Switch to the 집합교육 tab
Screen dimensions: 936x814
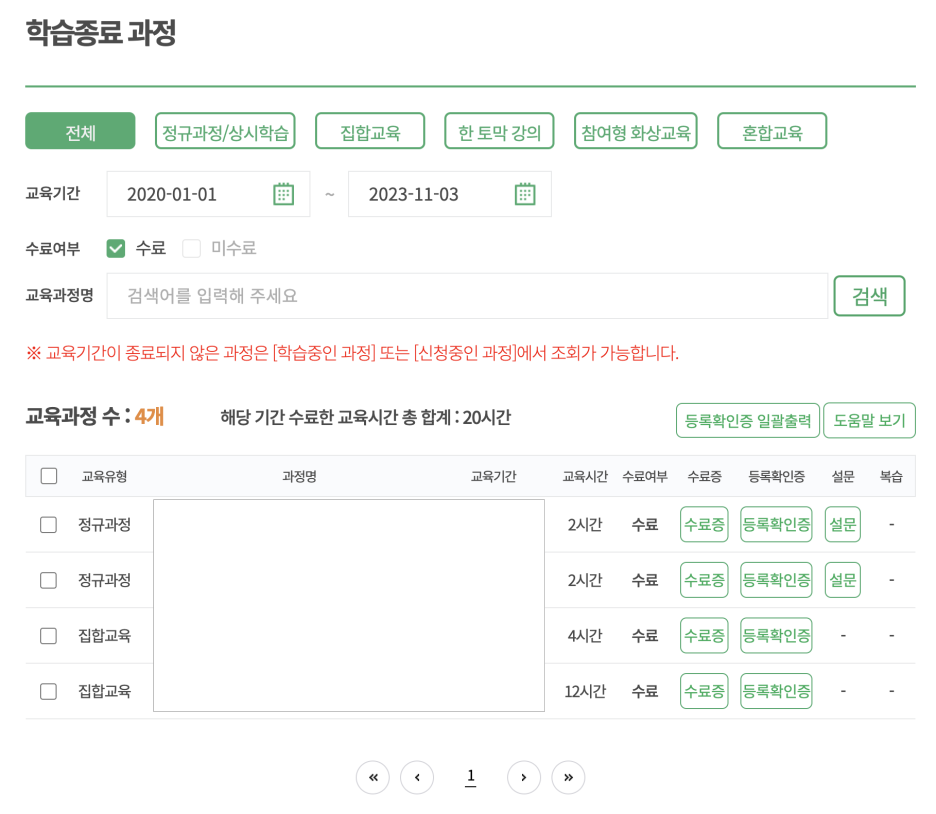click(370, 131)
